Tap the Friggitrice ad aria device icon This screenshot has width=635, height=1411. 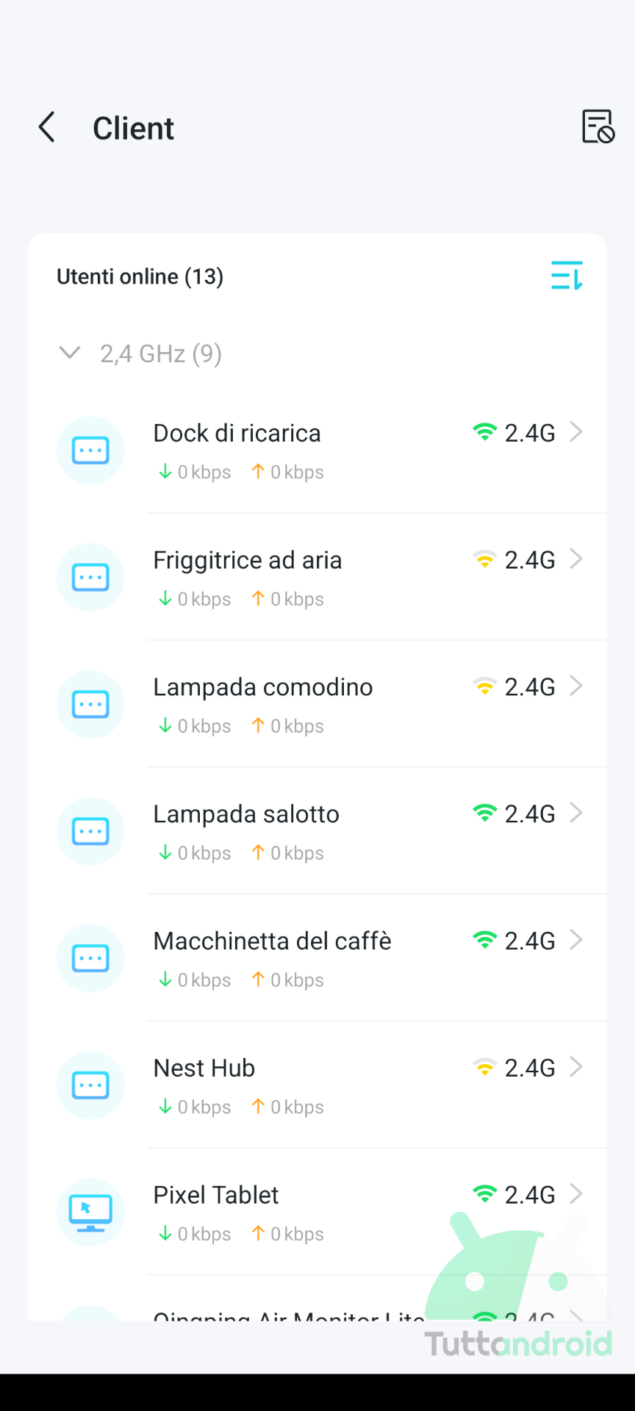coord(91,577)
